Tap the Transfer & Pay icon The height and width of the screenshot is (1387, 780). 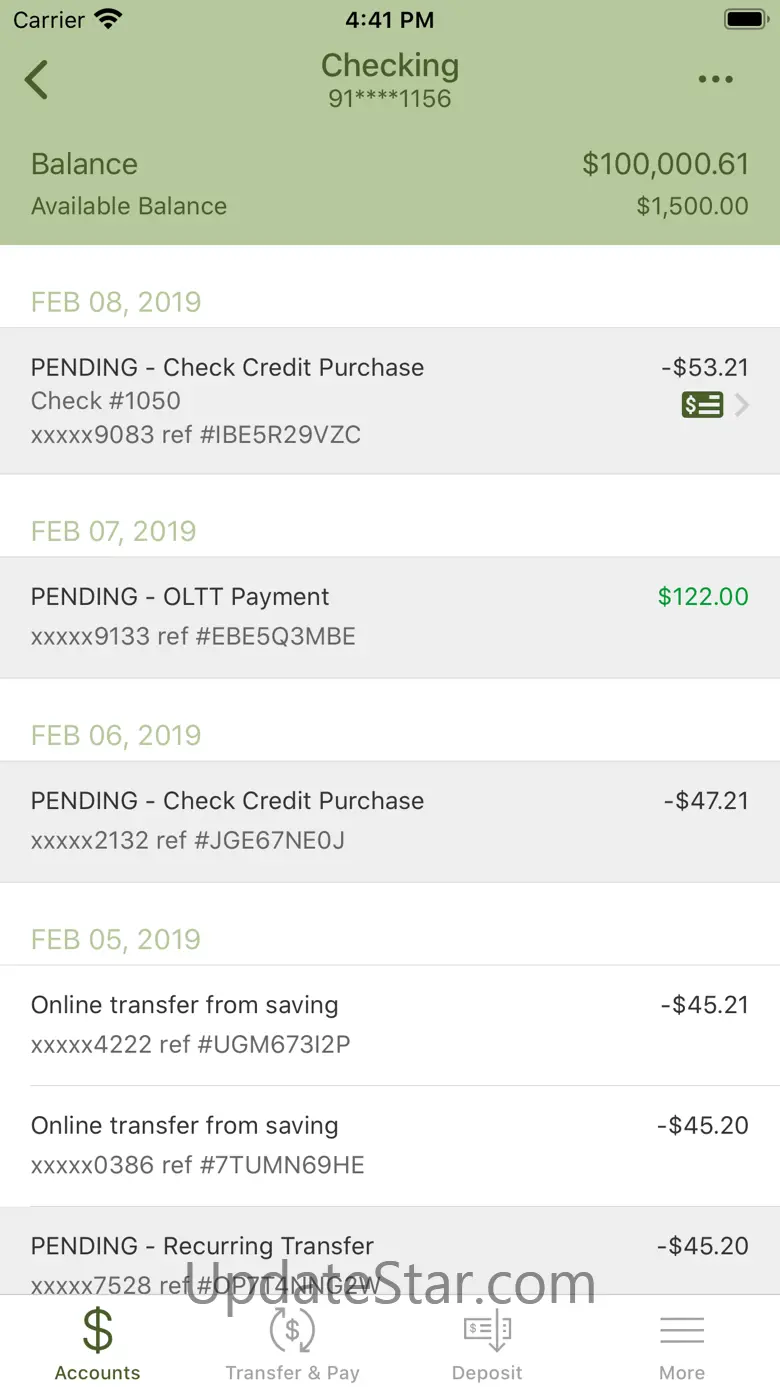292,1331
